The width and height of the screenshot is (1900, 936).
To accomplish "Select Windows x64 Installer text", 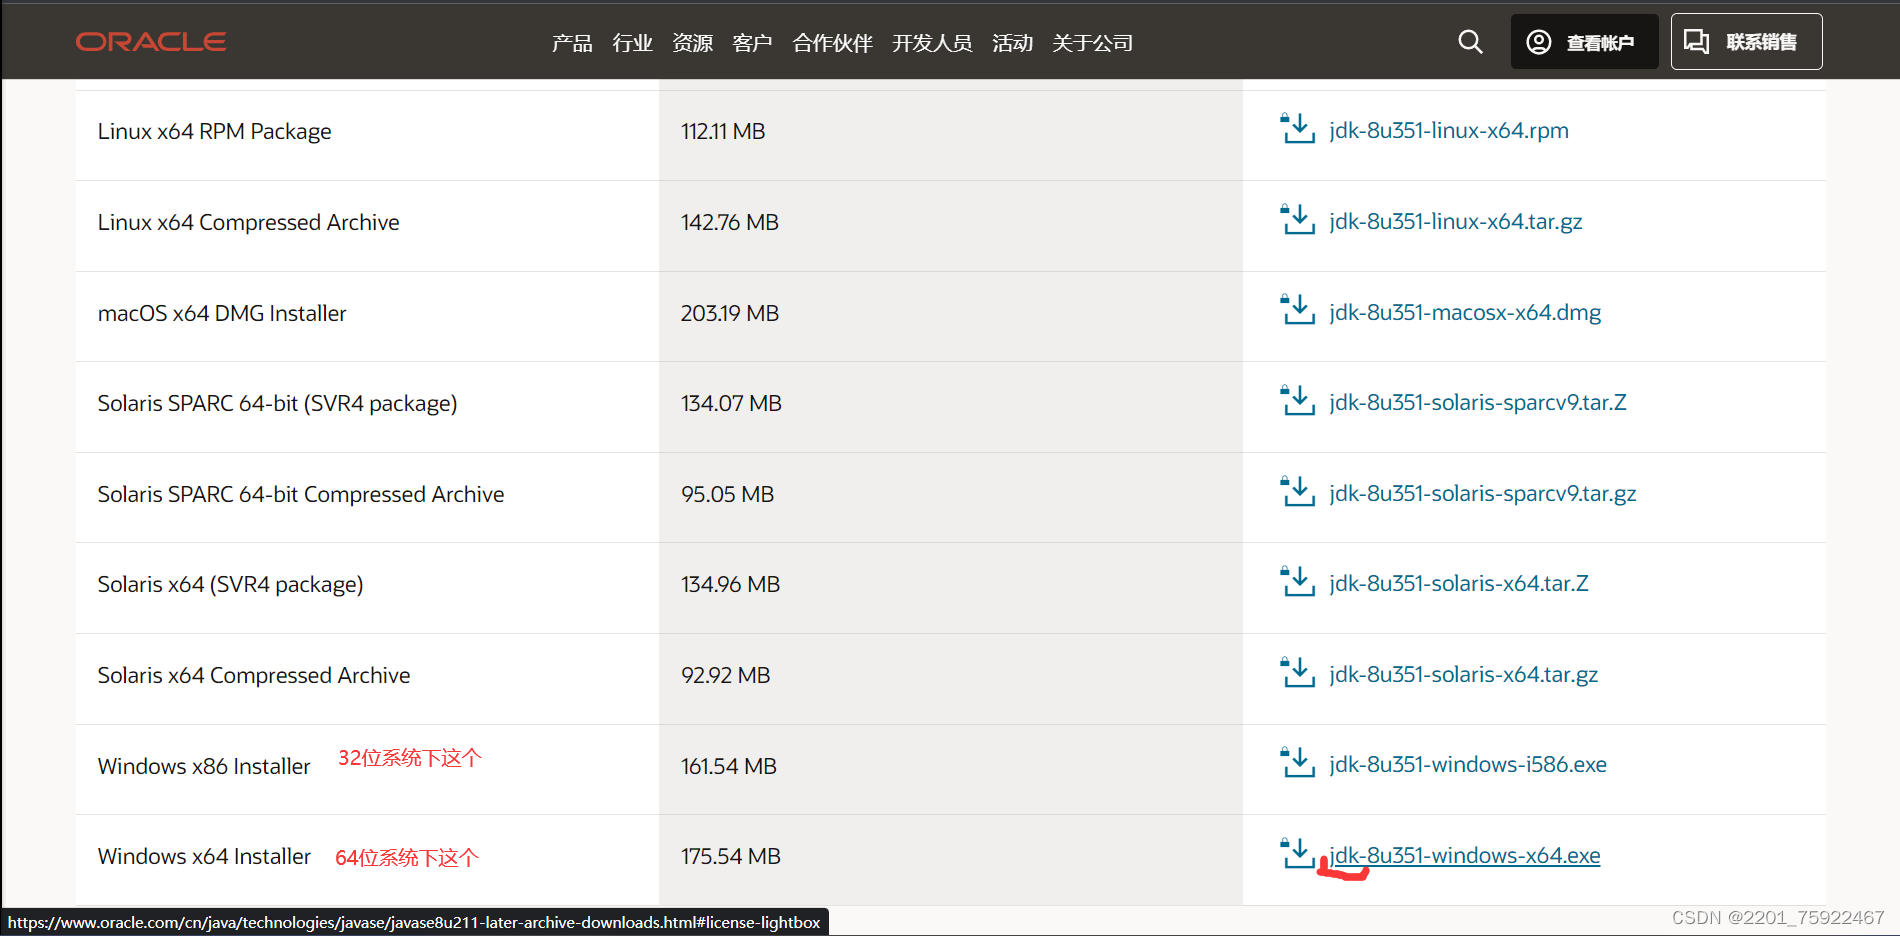I will click(204, 856).
